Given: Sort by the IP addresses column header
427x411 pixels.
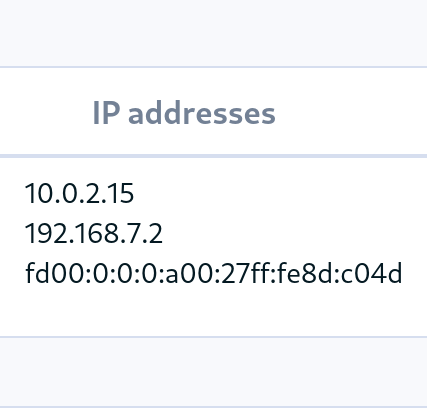Looking at the screenshot, I should point(184,113).
